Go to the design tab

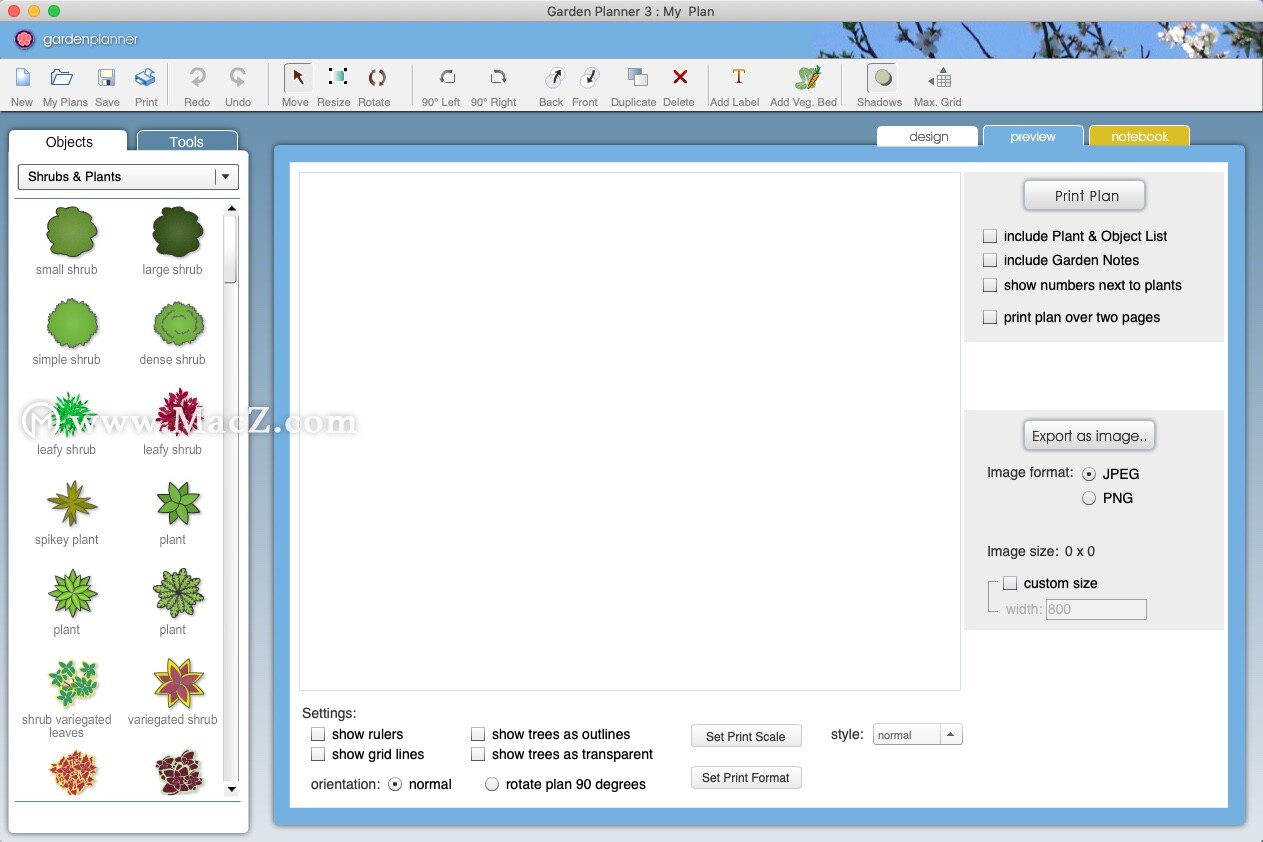(x=927, y=136)
